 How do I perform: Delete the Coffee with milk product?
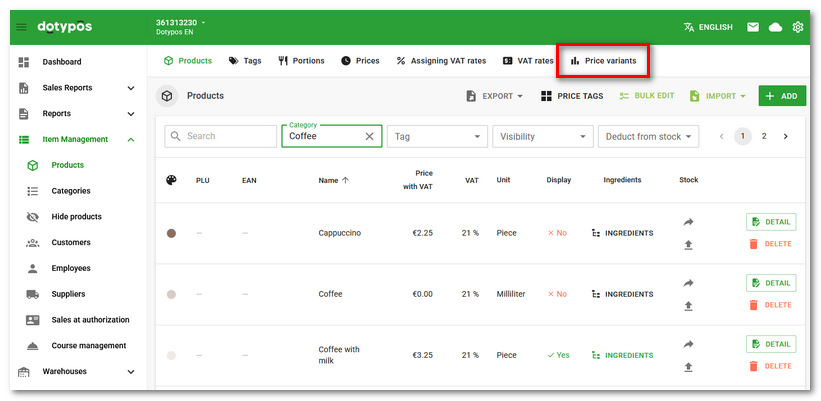pos(770,366)
